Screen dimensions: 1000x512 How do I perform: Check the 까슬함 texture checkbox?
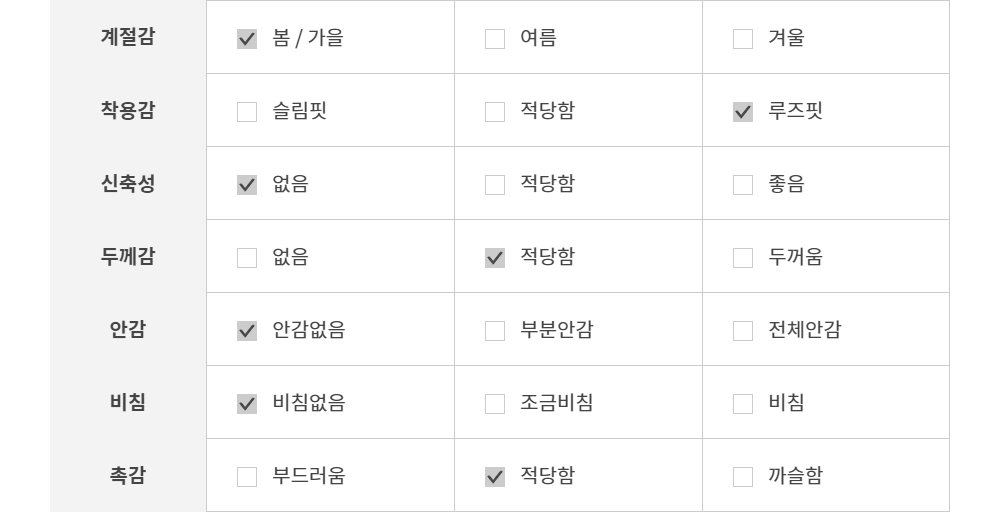click(743, 477)
